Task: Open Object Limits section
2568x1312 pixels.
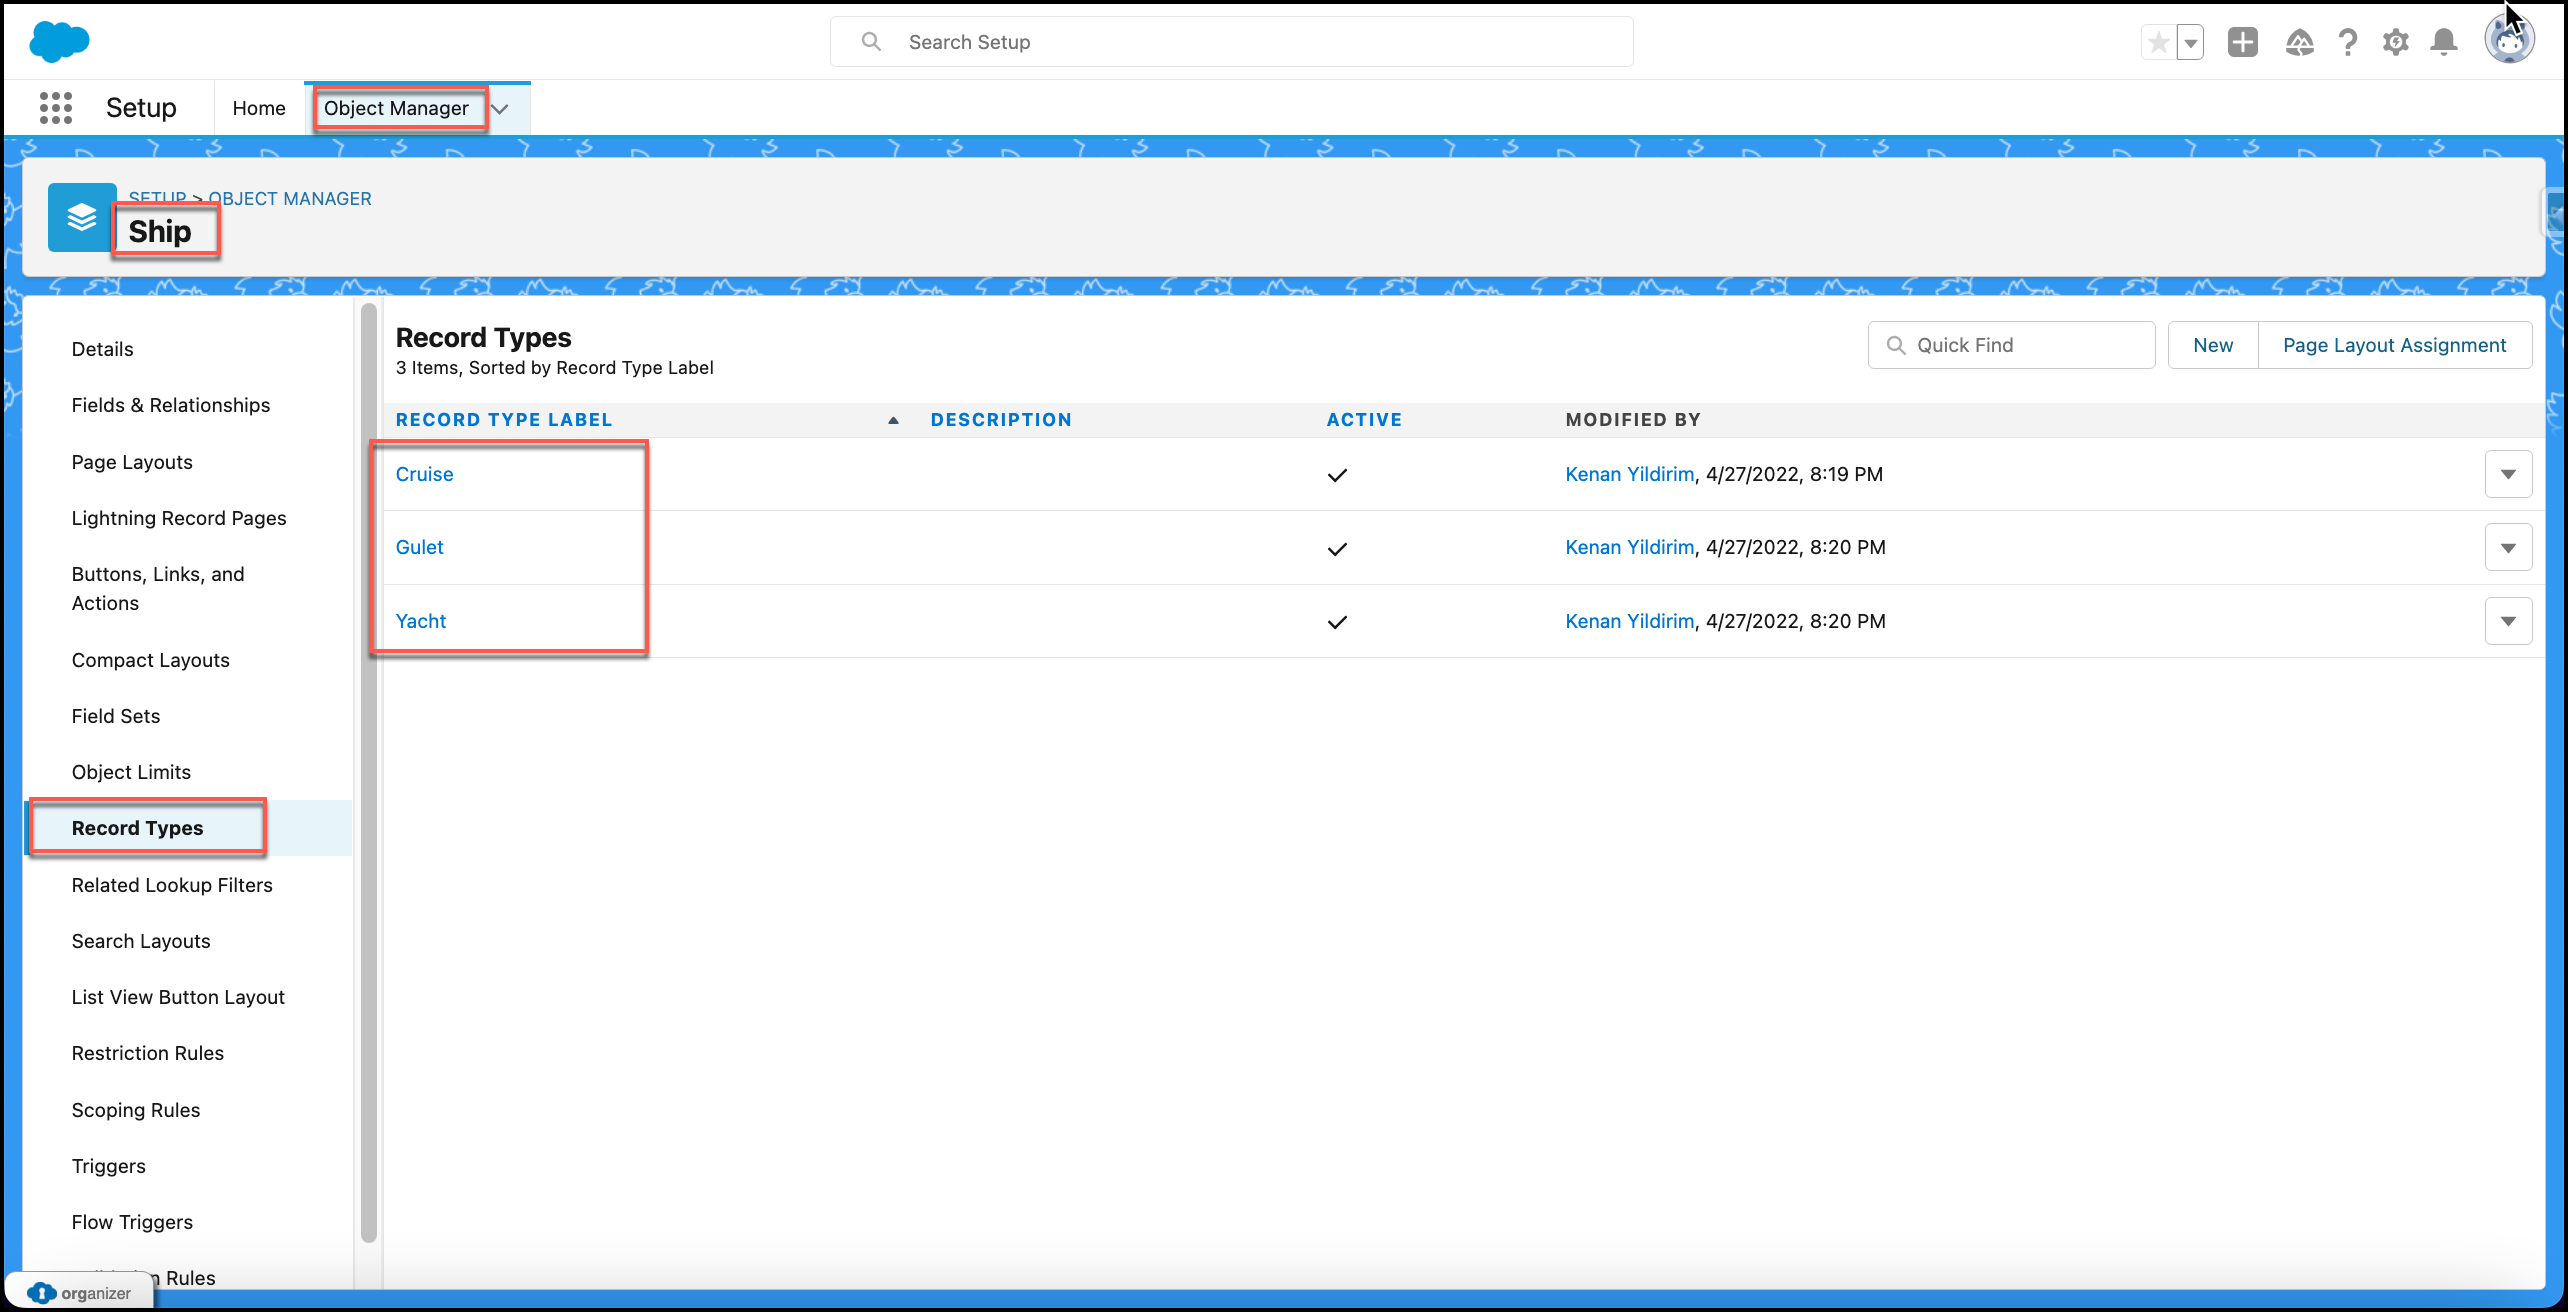Action: click(131, 772)
